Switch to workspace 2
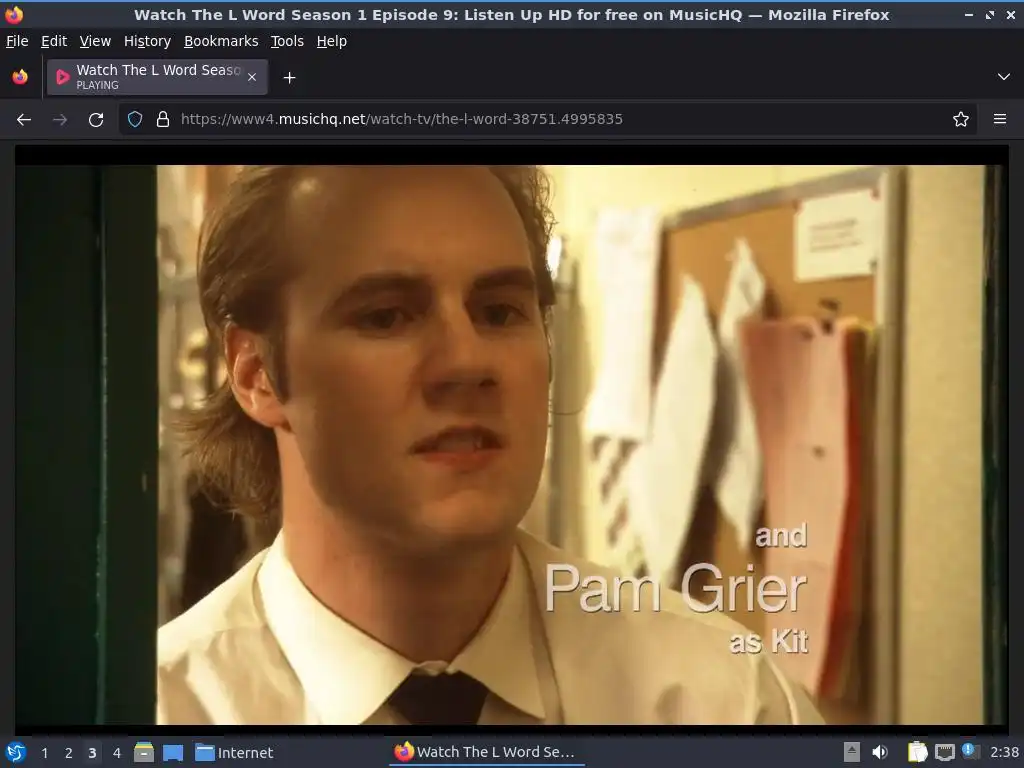1024x768 pixels. pyautogui.click(x=69, y=753)
